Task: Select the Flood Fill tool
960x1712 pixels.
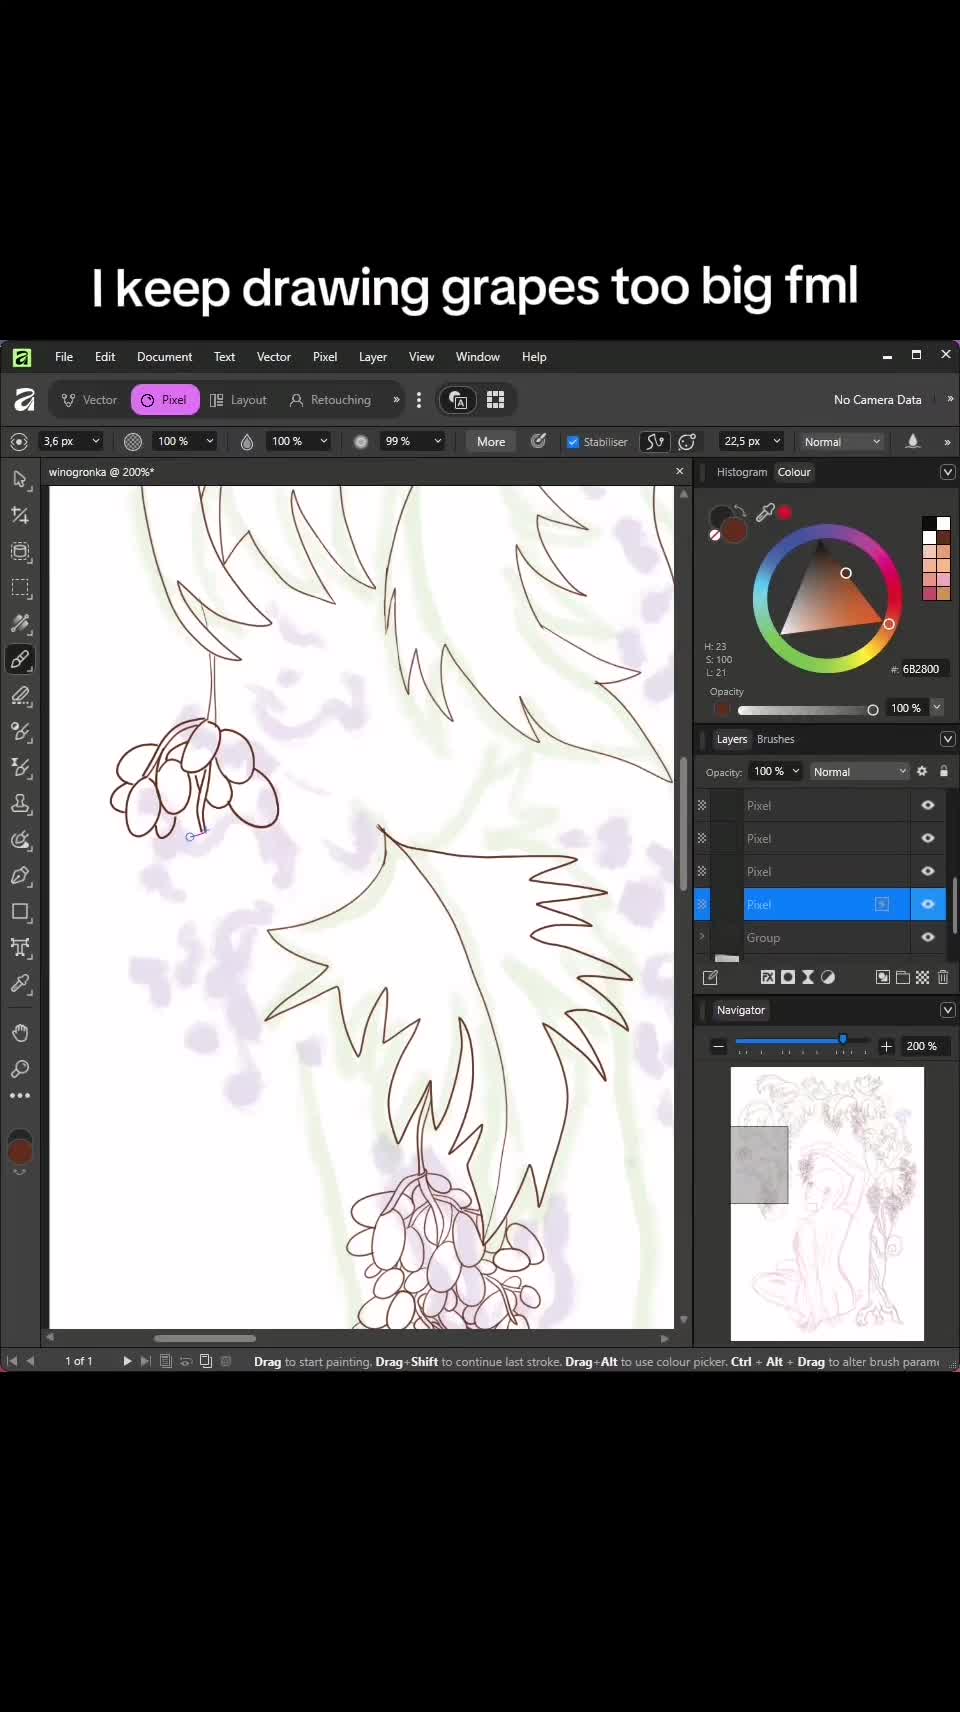Action: [20, 624]
